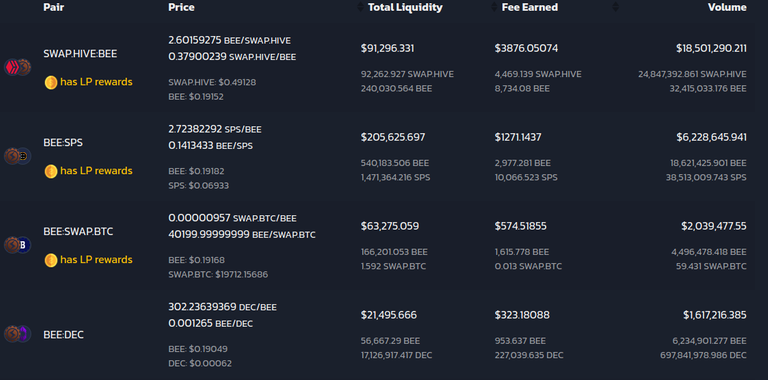This screenshot has width=768, height=380.
Task: Click 'has LP rewards' under SWAP.HIVE:BEE
Action: pos(96,82)
